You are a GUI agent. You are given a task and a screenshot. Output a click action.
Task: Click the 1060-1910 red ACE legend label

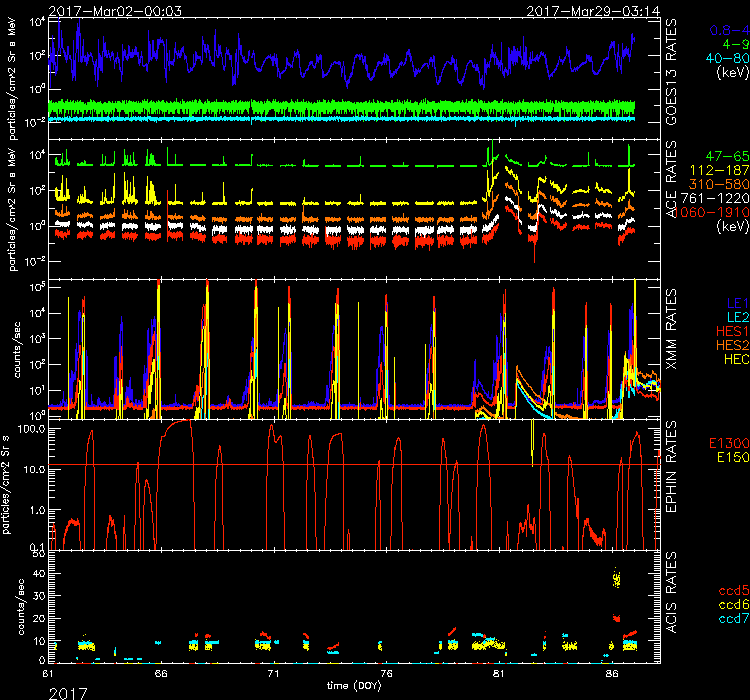711,213
